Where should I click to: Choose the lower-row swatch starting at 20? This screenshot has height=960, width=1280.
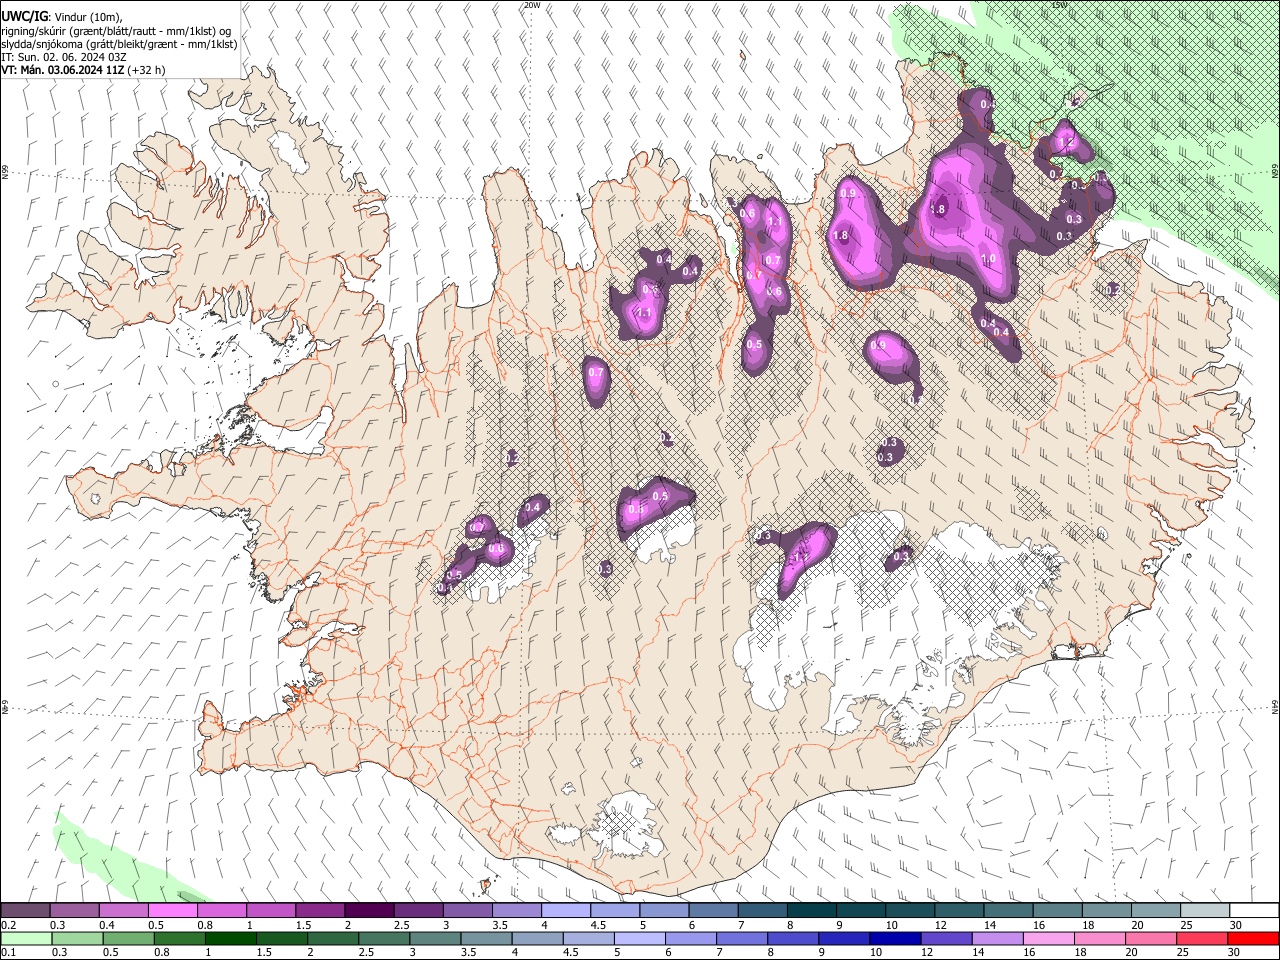1151,939
